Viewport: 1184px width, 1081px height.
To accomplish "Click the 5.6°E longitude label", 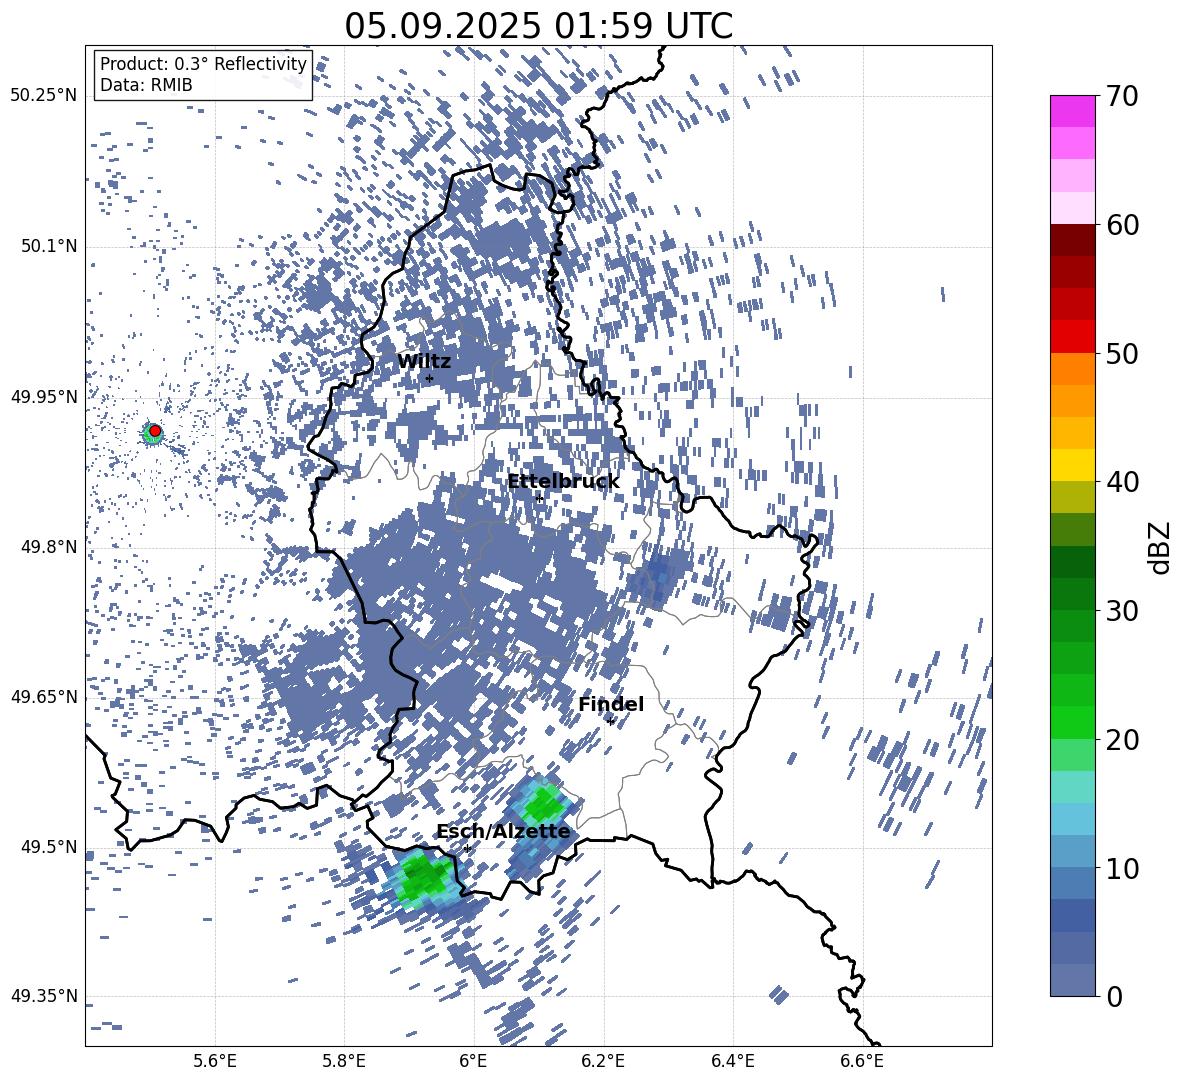I will tap(215, 1061).
